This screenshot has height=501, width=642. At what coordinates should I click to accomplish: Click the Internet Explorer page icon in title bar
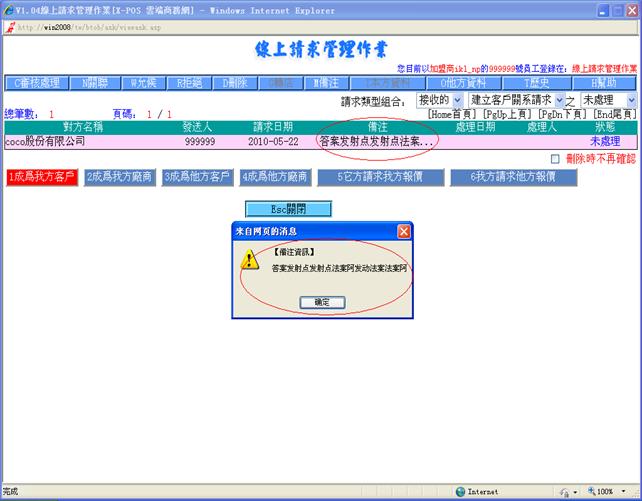coord(8,9)
